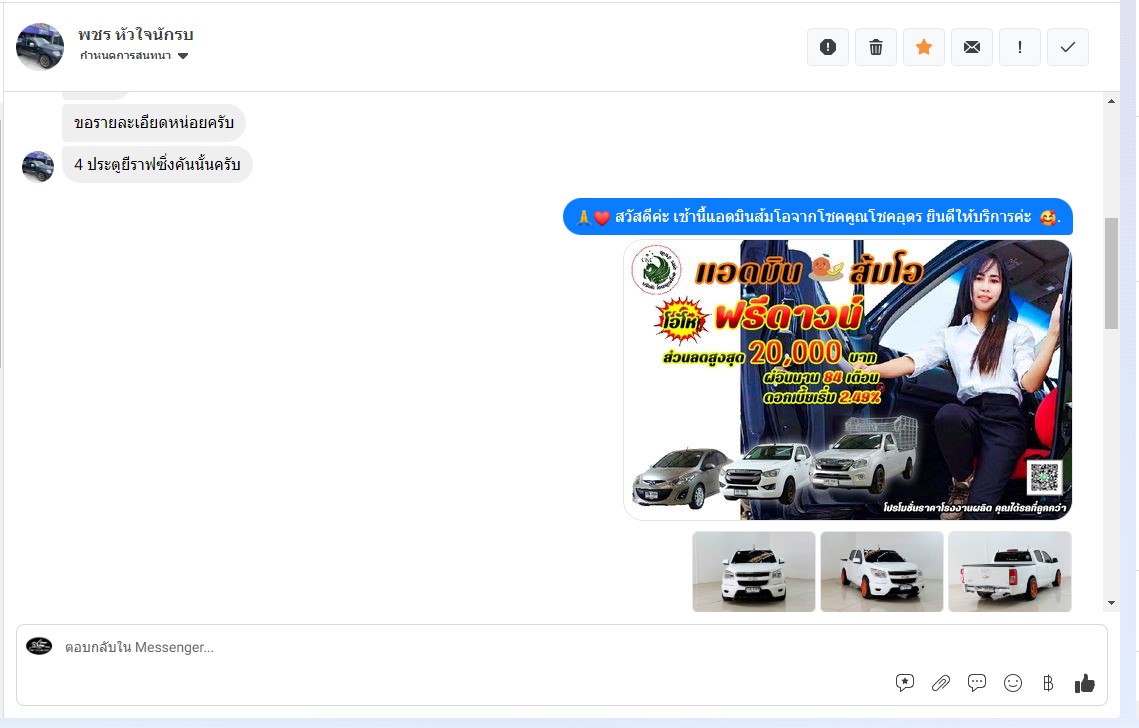Screen dimensions: 1139x728
Task: Delete conversation using the trash can icon
Action: pyautogui.click(x=875, y=47)
